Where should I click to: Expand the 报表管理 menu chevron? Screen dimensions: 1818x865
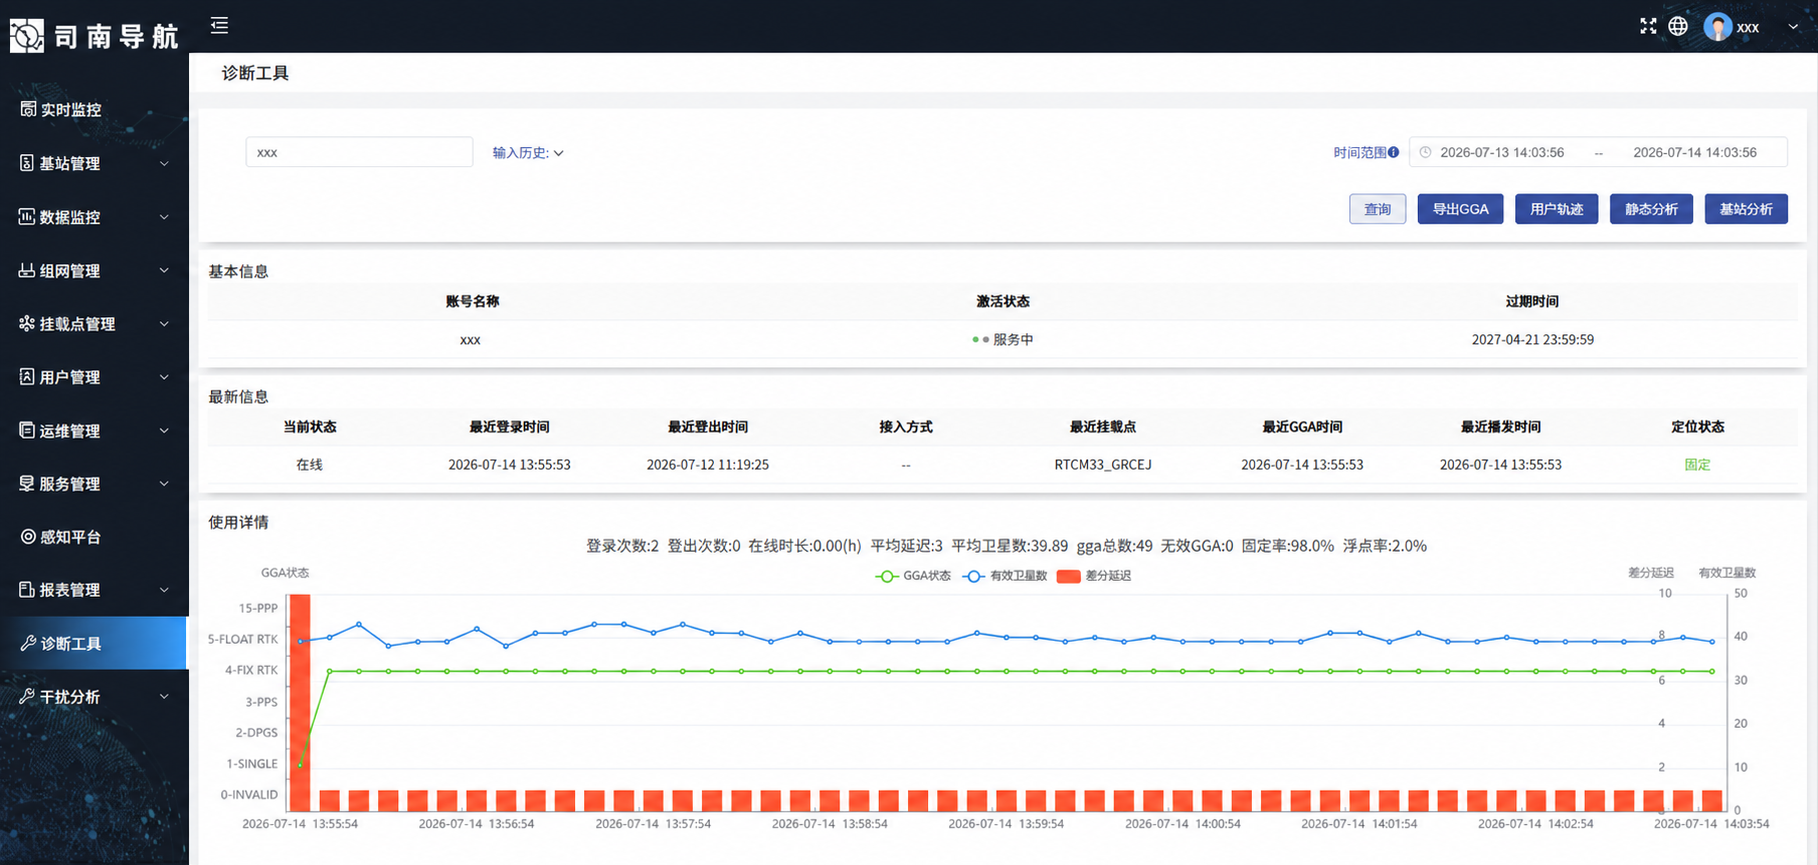click(x=164, y=590)
